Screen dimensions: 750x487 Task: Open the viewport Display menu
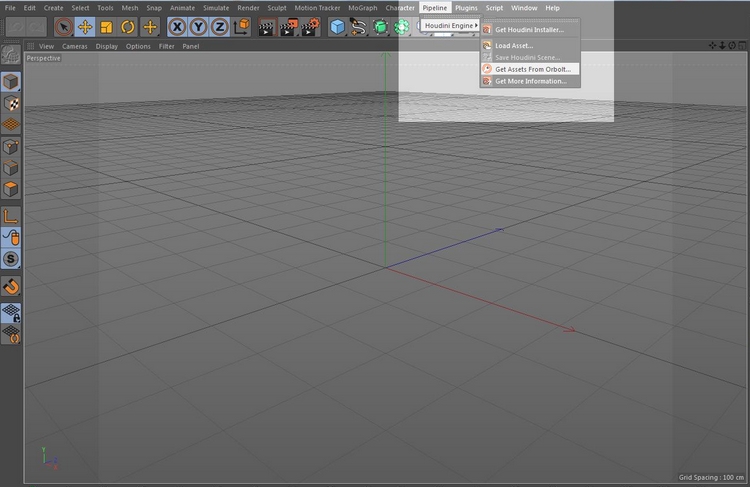point(106,46)
